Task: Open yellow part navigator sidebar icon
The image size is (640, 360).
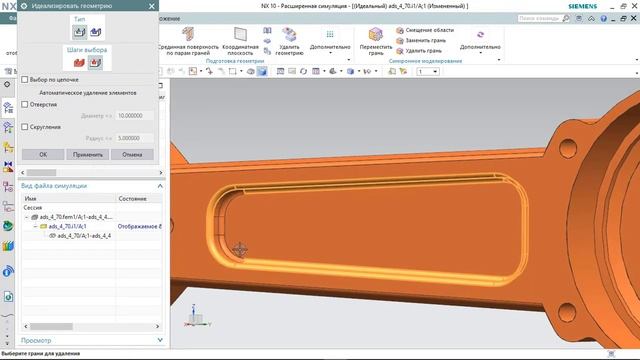Action: pyautogui.click(x=8, y=147)
